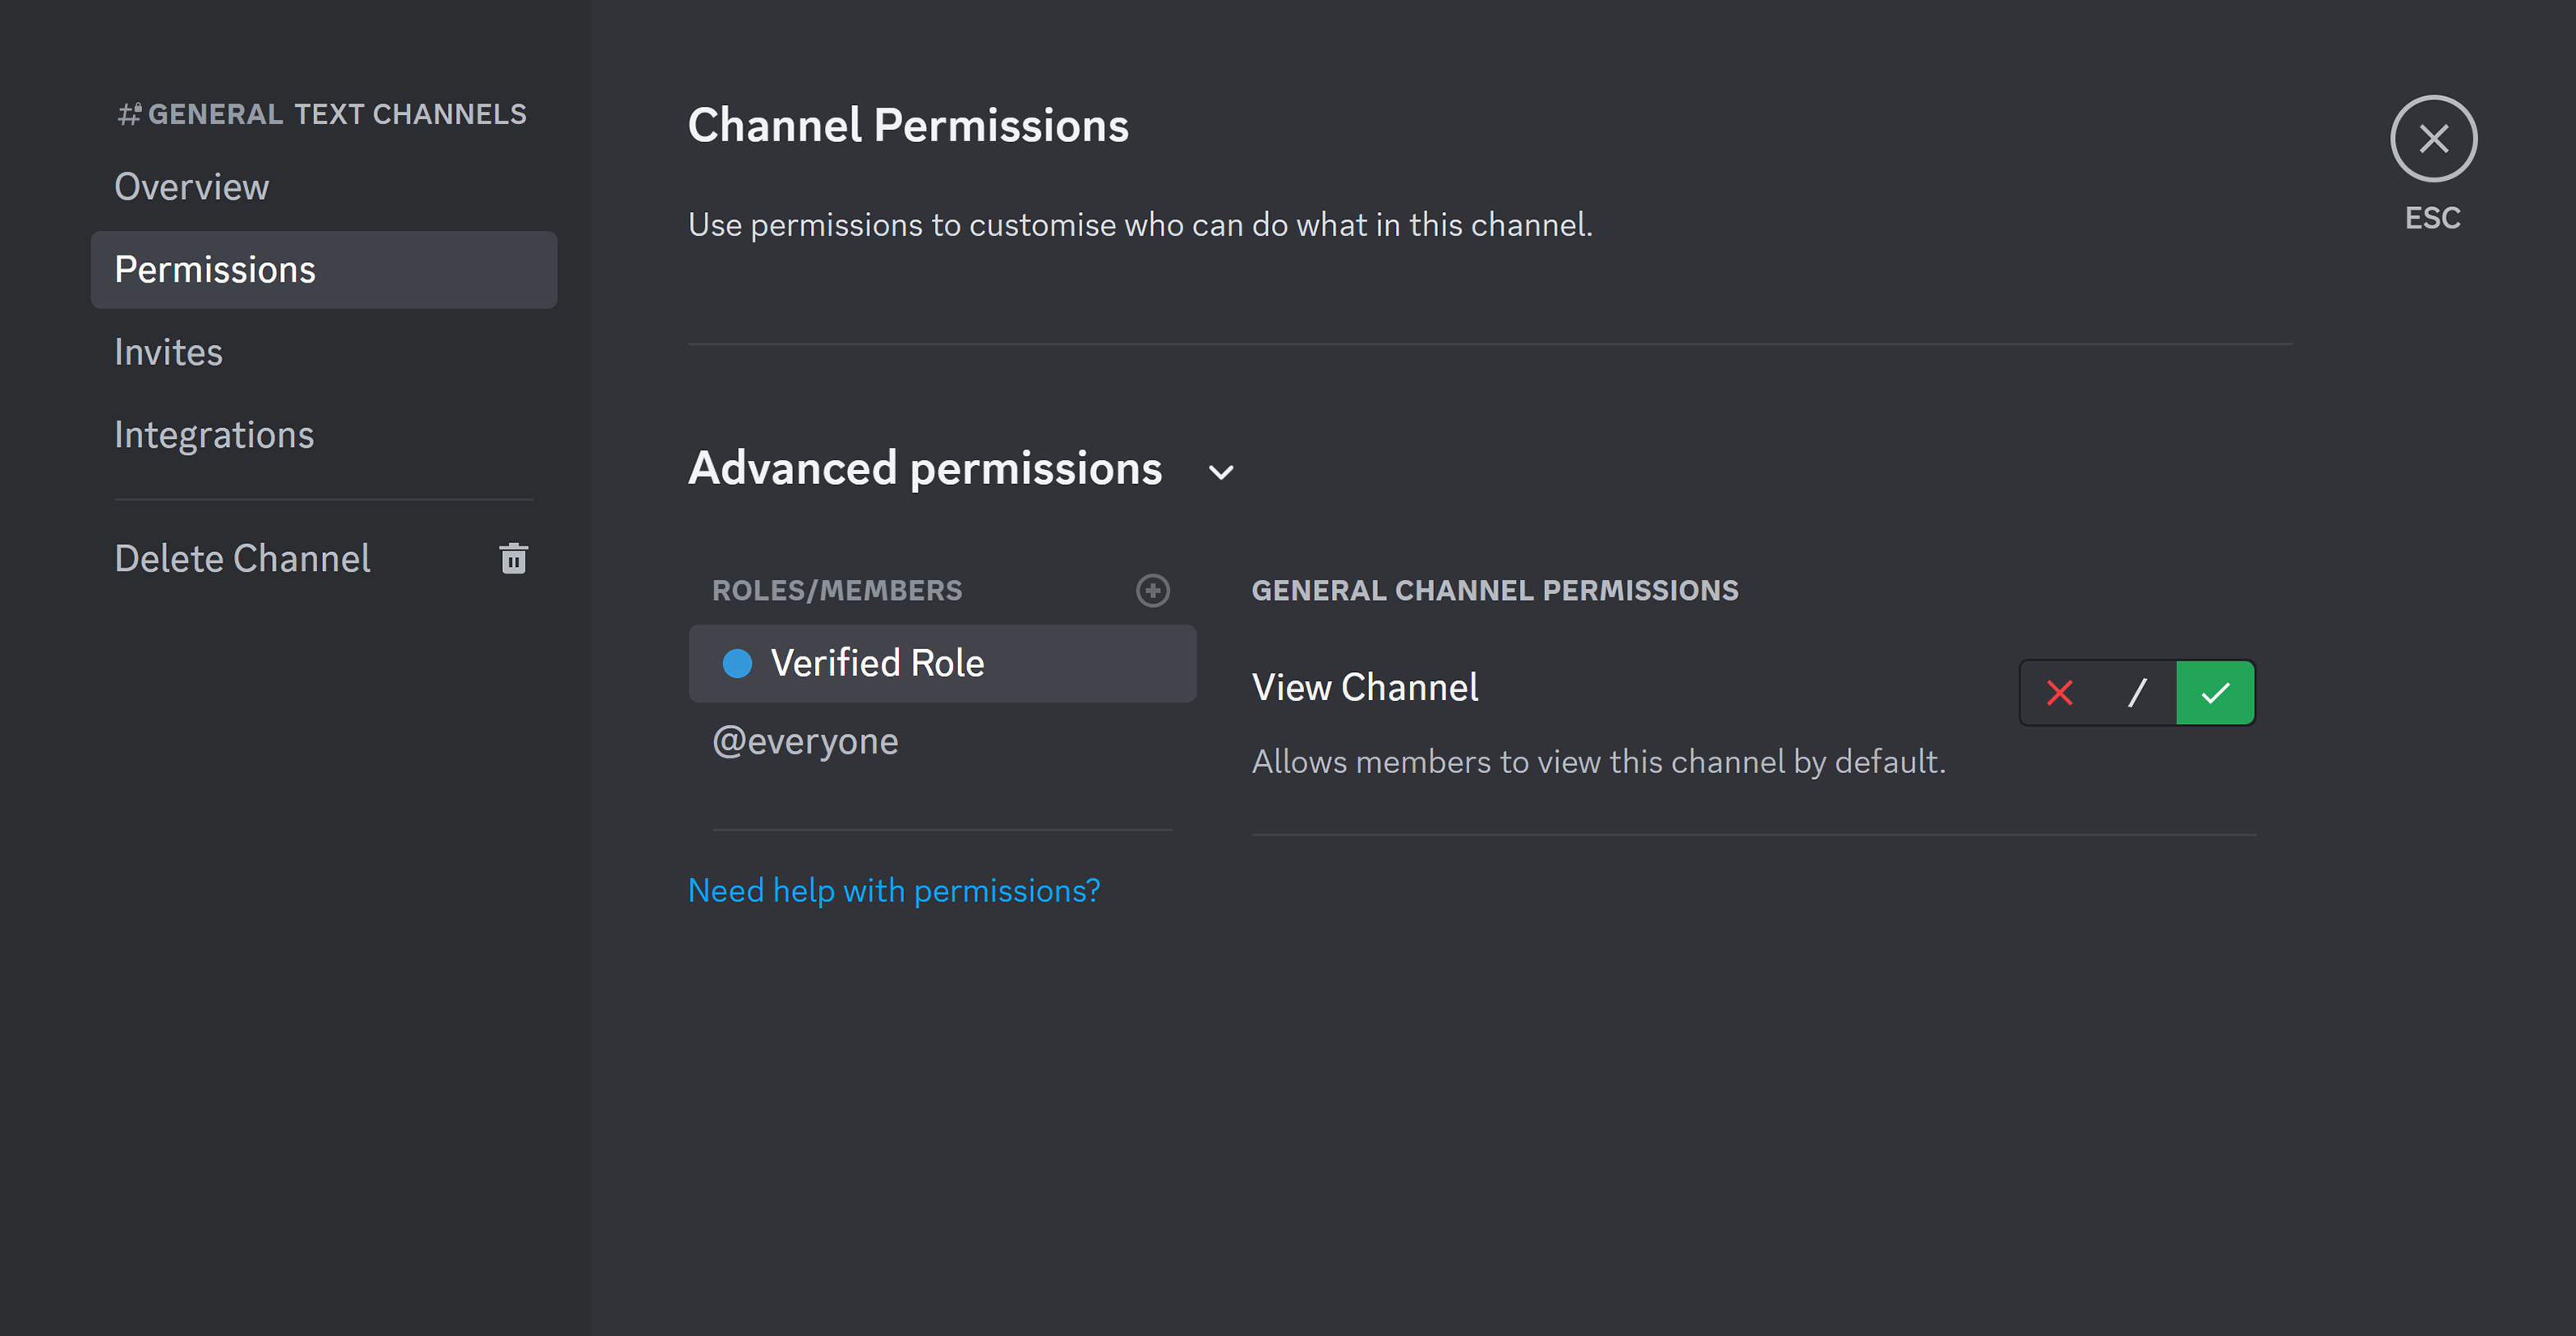Go to the Invites section
The width and height of the screenshot is (2576, 1336).
[168, 352]
